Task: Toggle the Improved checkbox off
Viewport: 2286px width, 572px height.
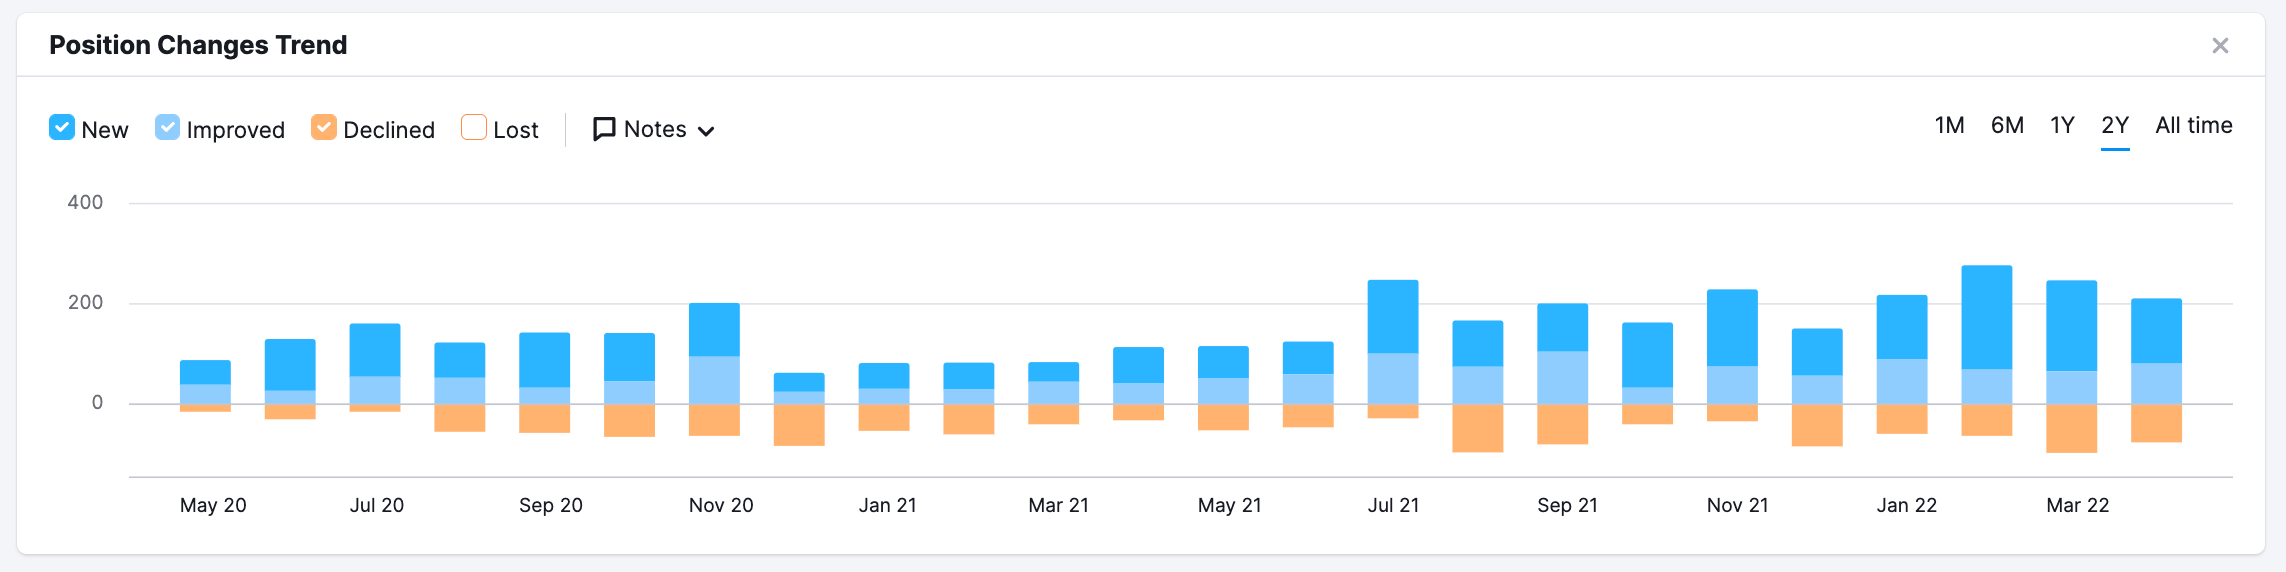Action: pos(167,127)
